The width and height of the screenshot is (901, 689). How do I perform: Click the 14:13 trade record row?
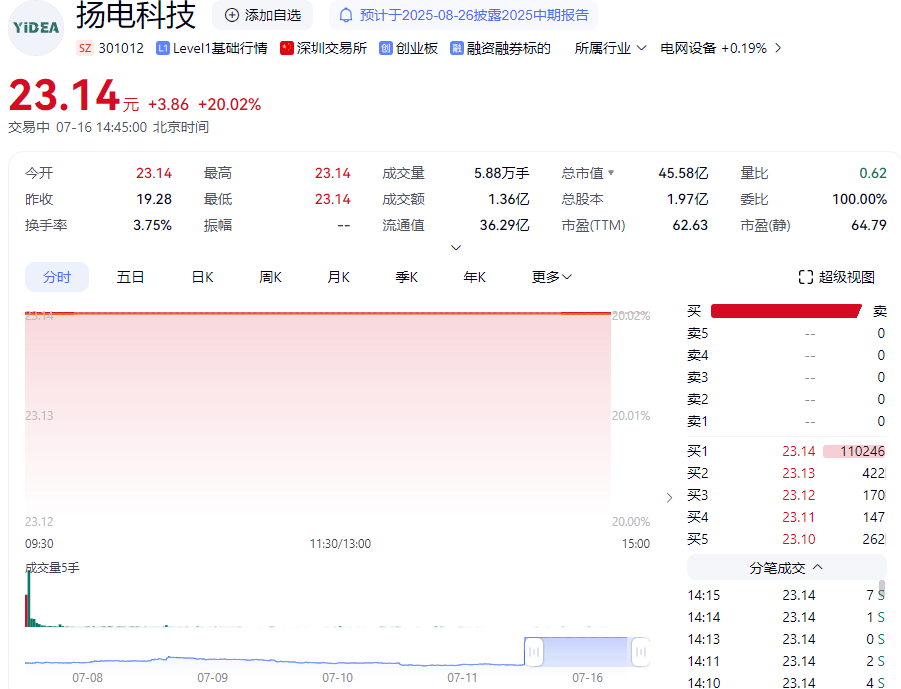(x=786, y=639)
